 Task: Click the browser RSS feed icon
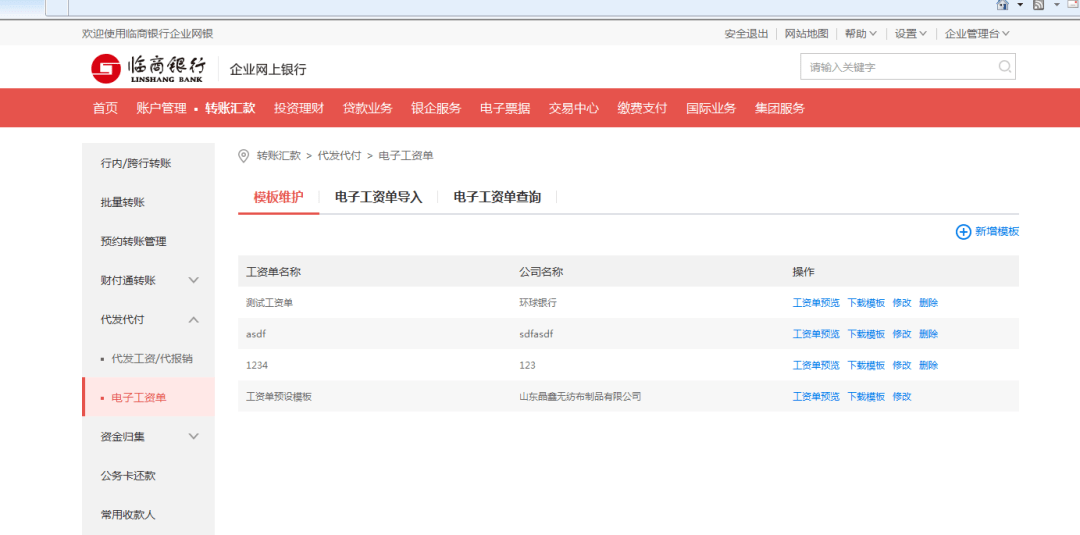pyautogui.click(x=1038, y=5)
